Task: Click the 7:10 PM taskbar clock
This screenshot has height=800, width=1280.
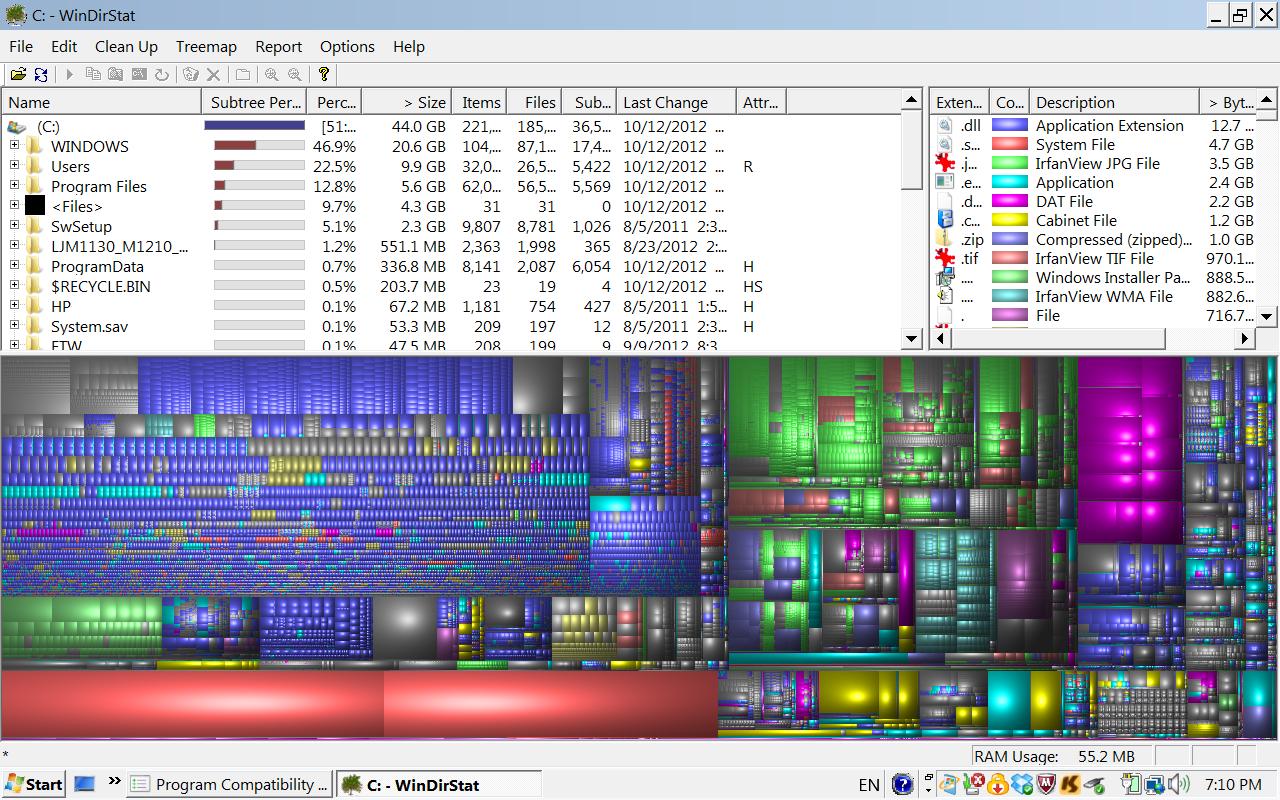Action: tap(1233, 785)
